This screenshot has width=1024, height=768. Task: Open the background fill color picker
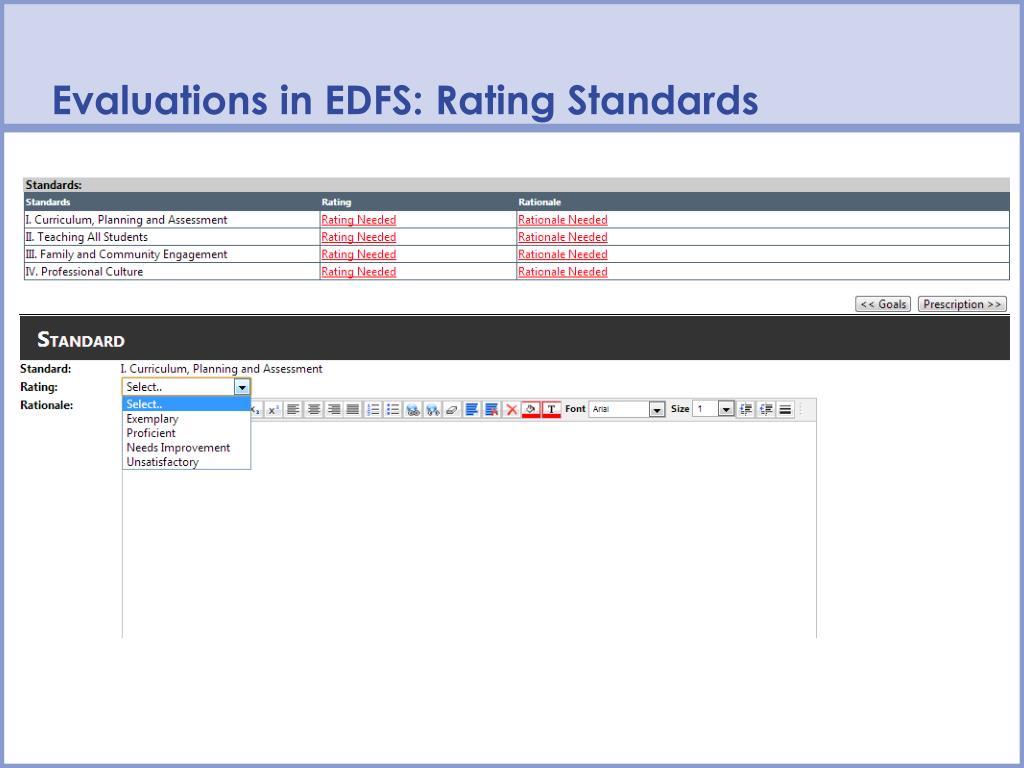point(531,409)
